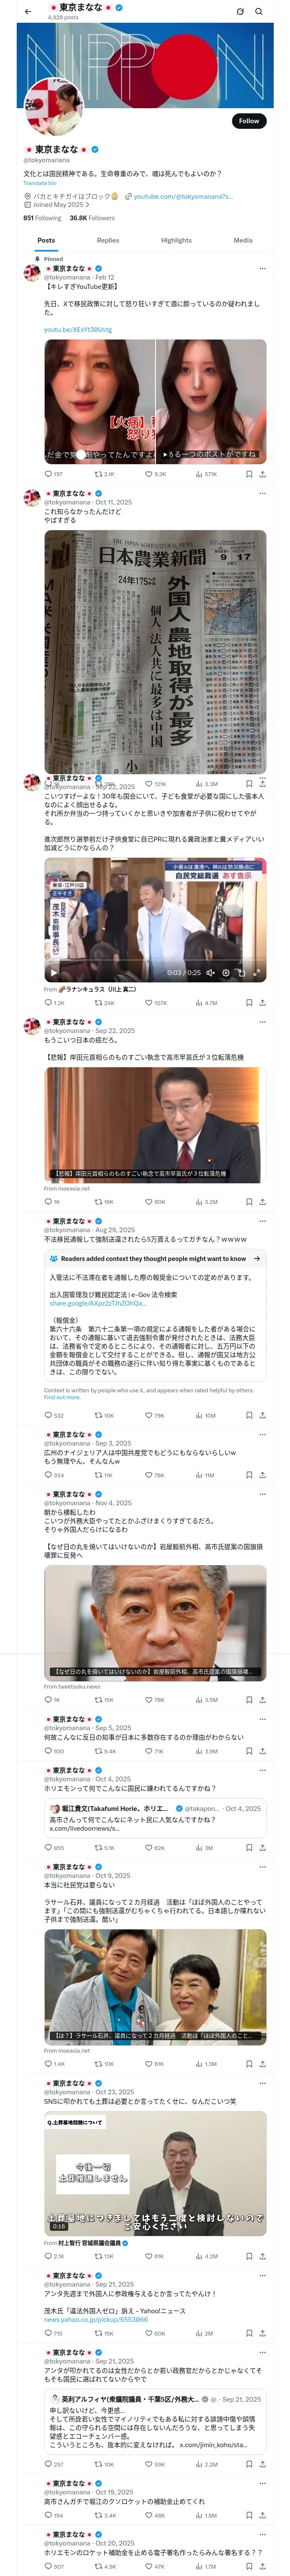Open more menu on Sep 22 Kishida post
The image size is (290, 2576).
click(263, 1022)
